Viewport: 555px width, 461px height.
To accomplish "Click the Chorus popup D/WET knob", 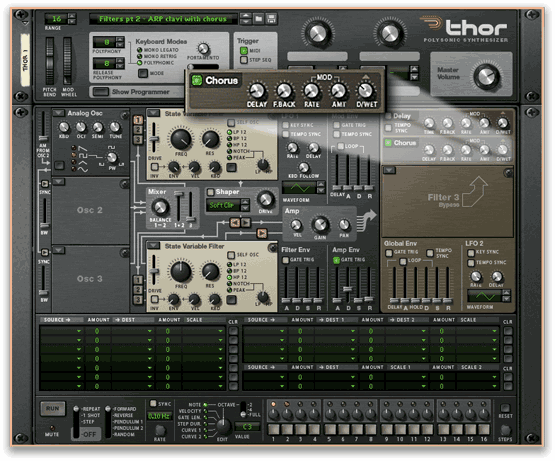I will point(366,91).
